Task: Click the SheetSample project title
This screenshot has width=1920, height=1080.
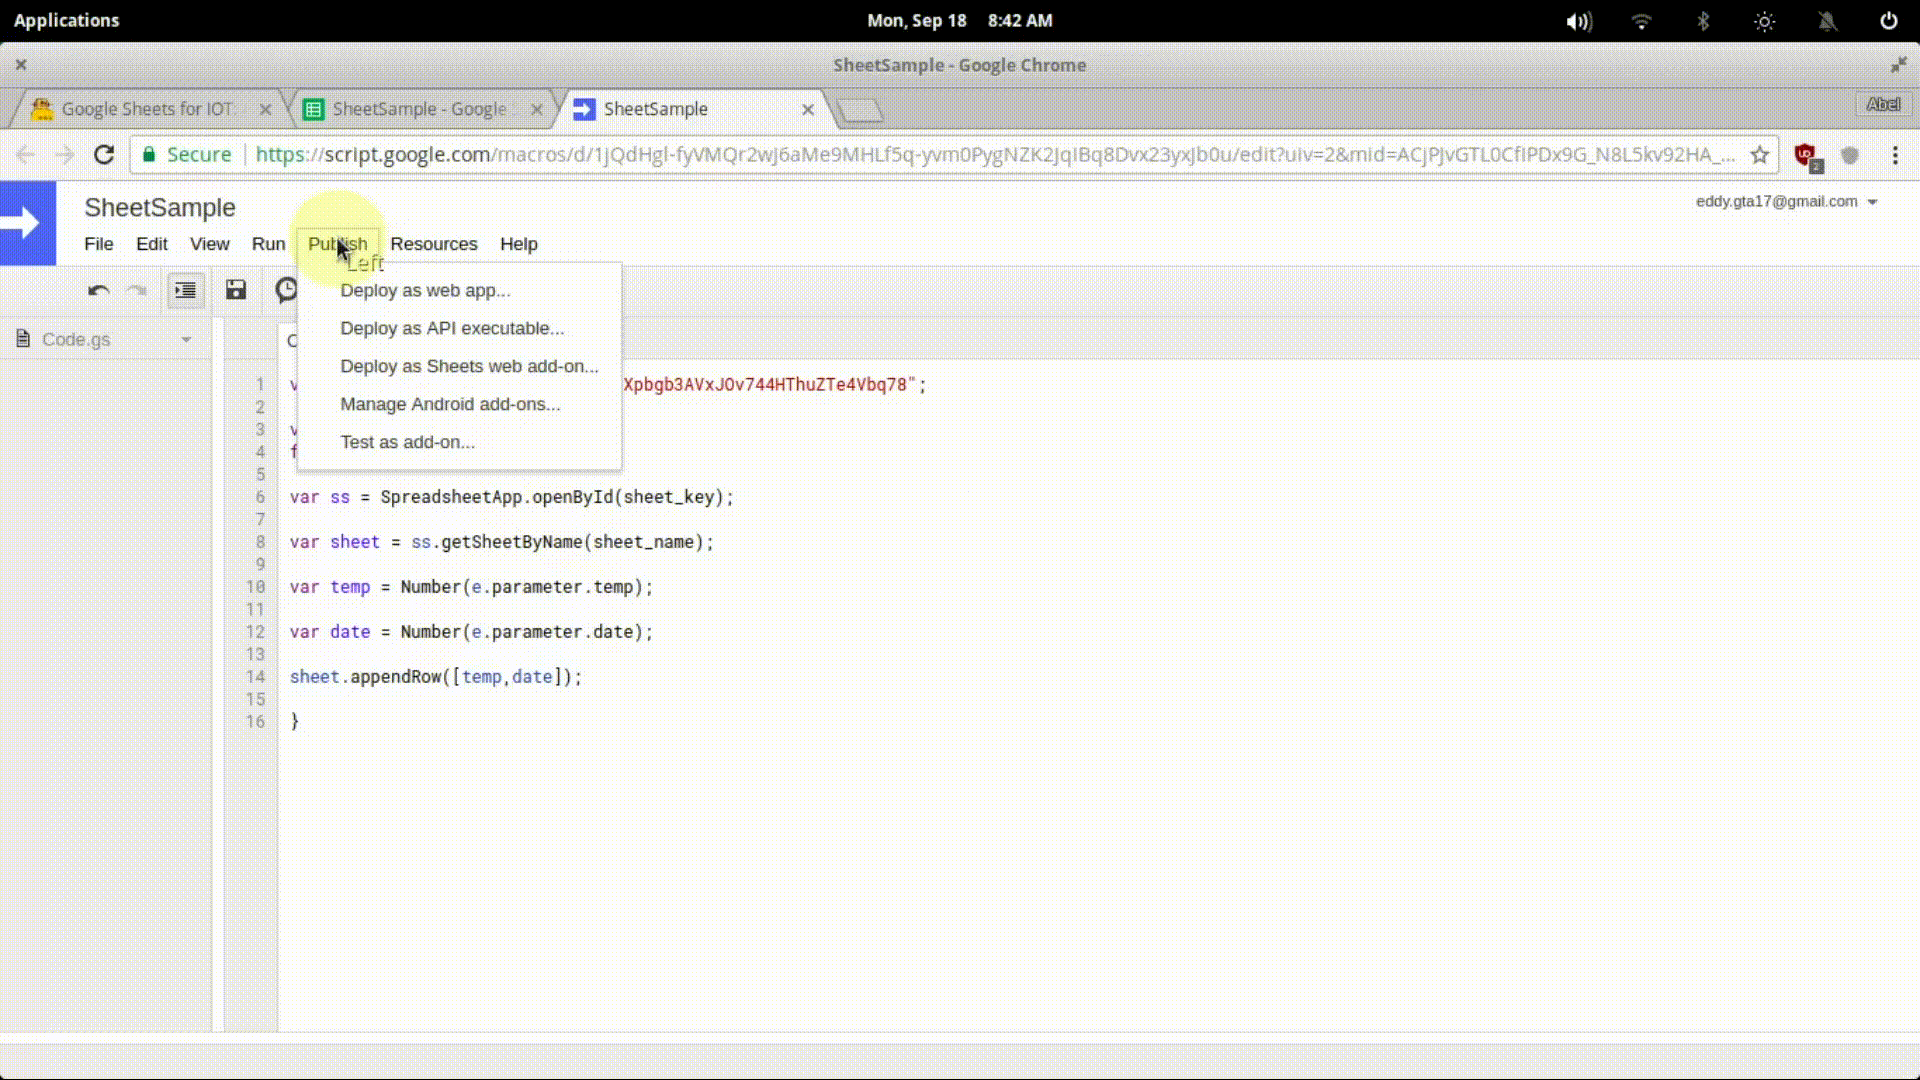Action: click(160, 207)
